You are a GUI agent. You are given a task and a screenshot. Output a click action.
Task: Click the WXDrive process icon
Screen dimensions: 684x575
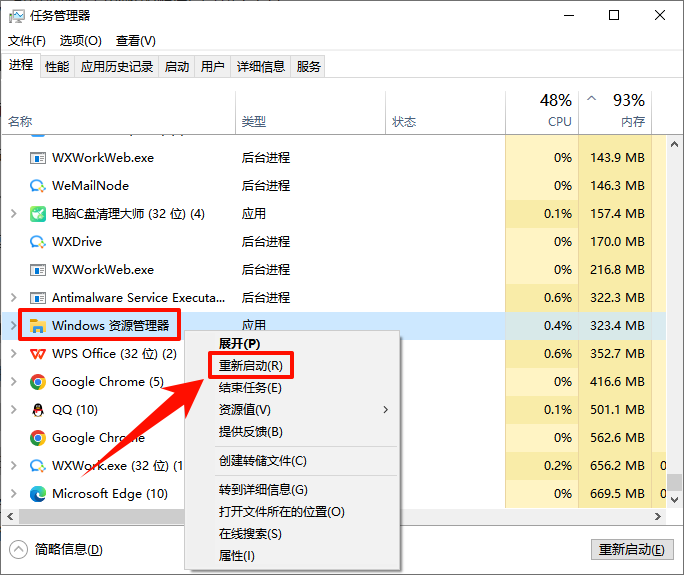[x=38, y=242]
